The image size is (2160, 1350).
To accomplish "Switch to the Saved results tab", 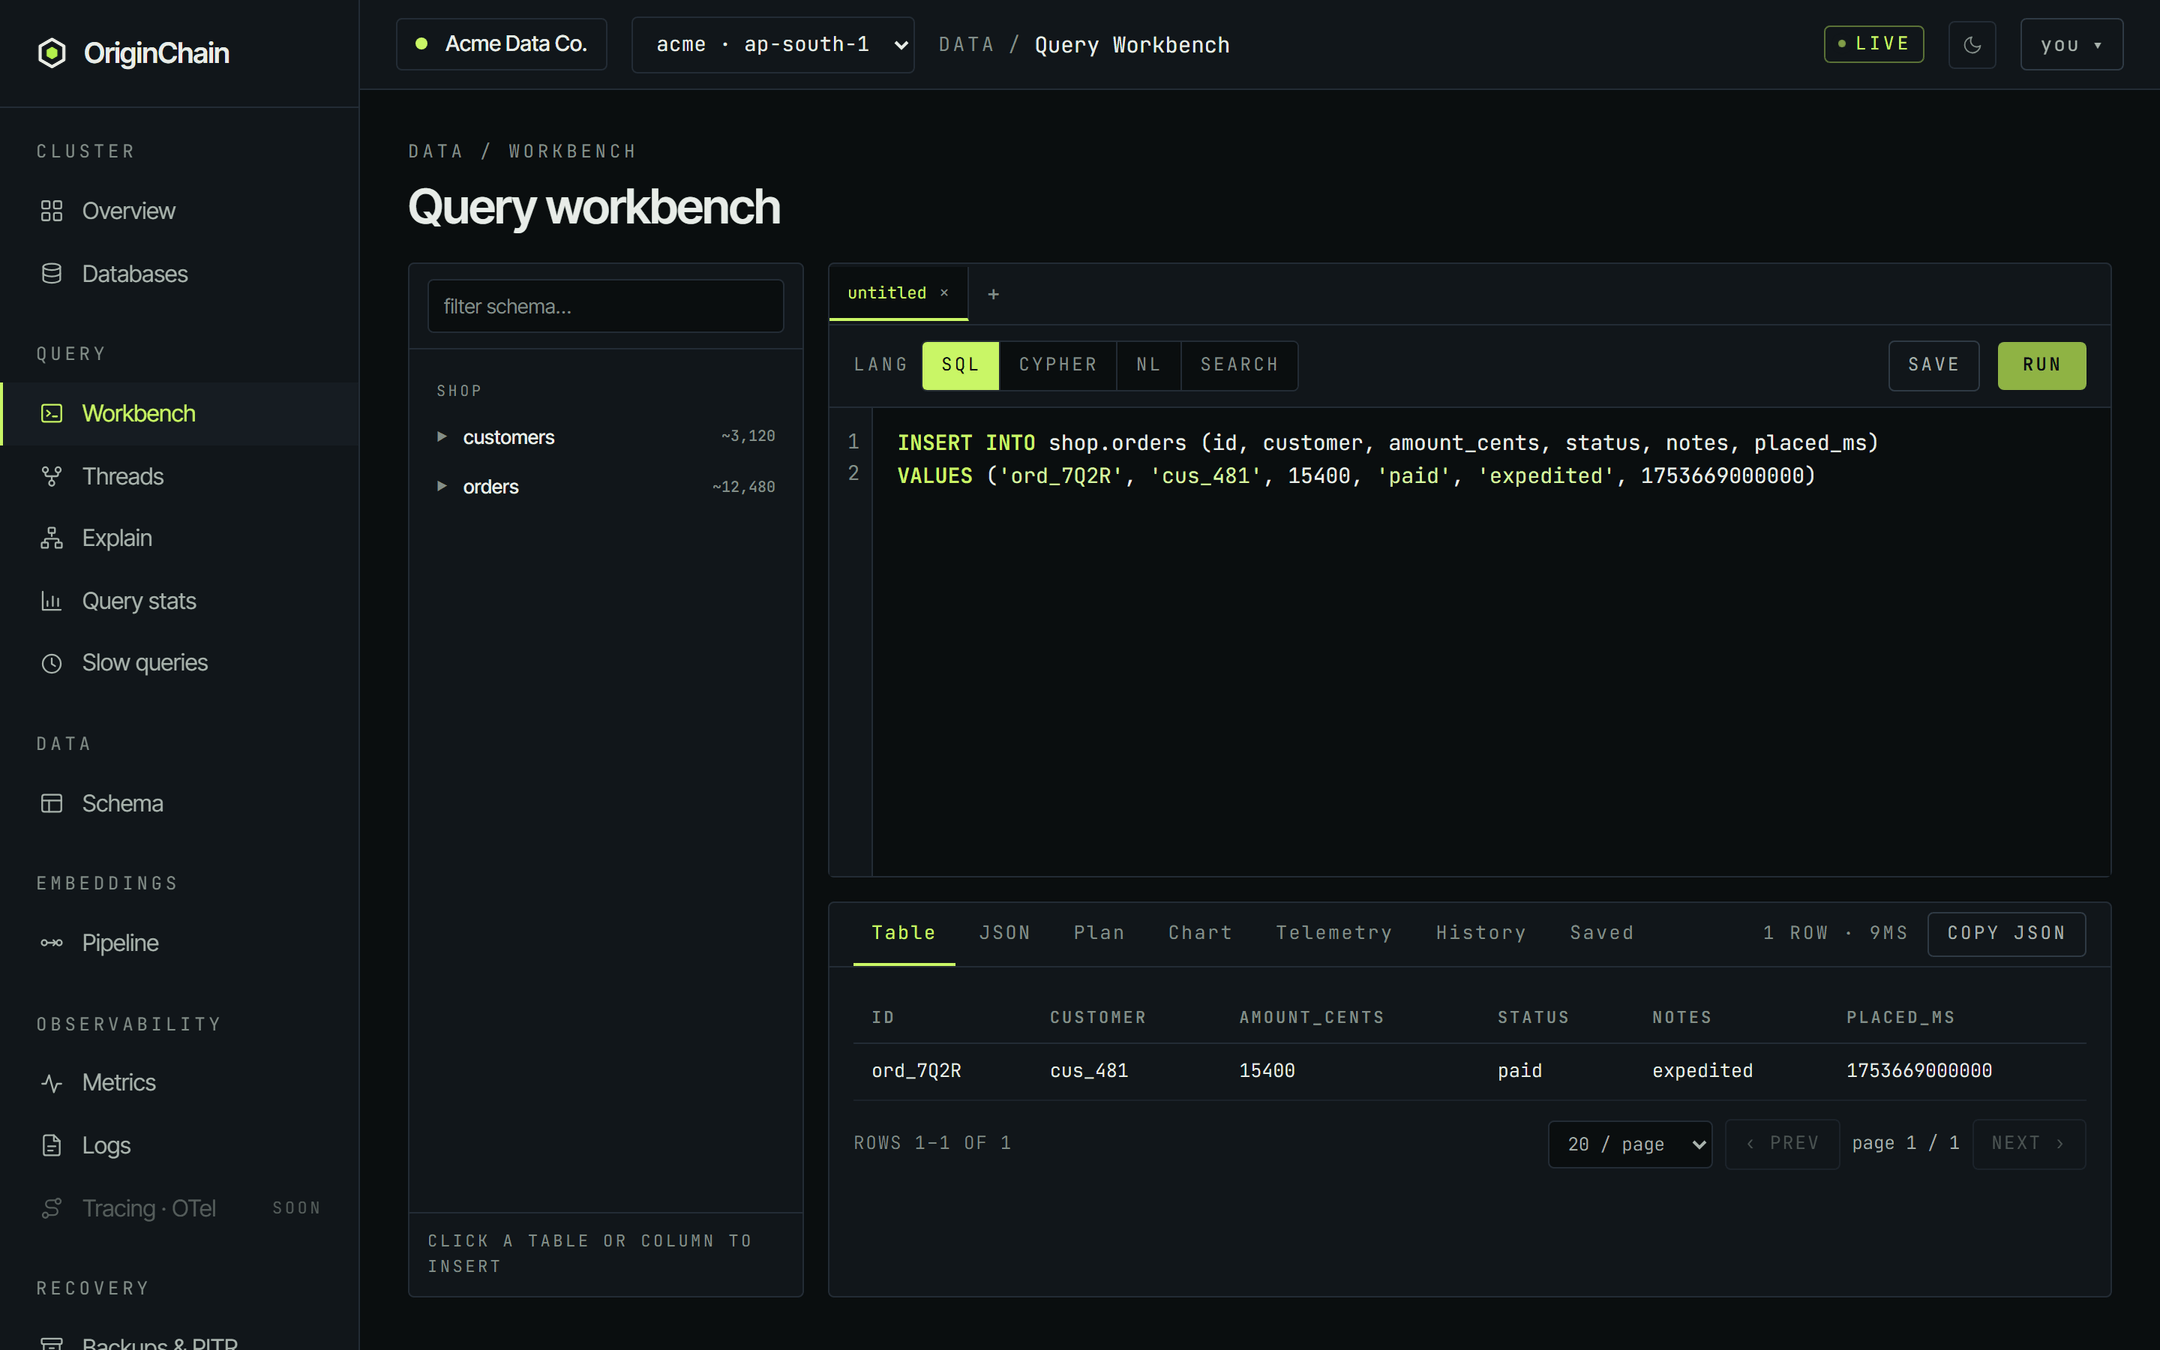I will pyautogui.click(x=1602, y=933).
